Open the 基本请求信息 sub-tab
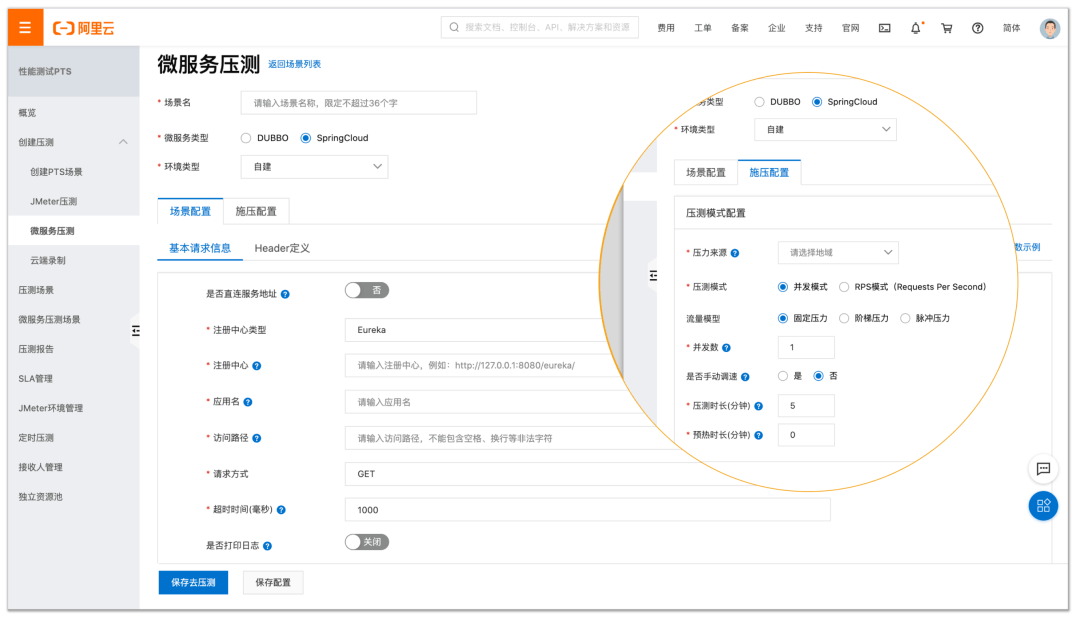 click(200, 249)
